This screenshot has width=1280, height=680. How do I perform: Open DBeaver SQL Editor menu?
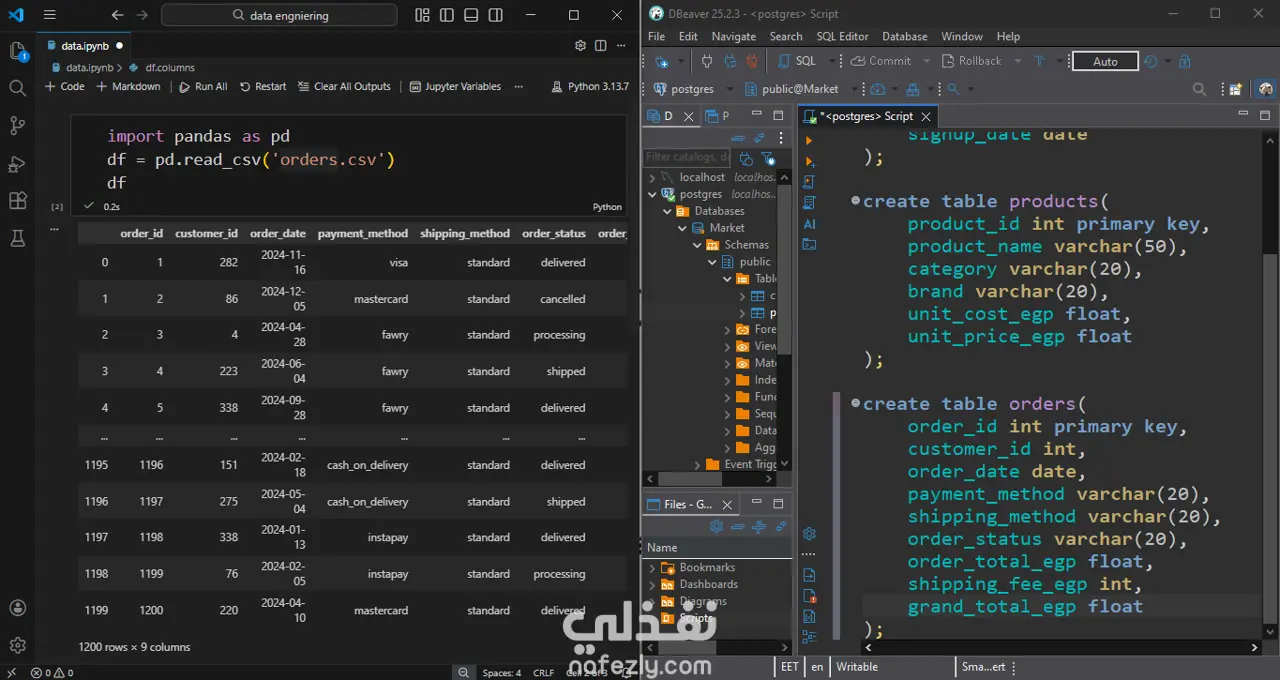coord(842,36)
